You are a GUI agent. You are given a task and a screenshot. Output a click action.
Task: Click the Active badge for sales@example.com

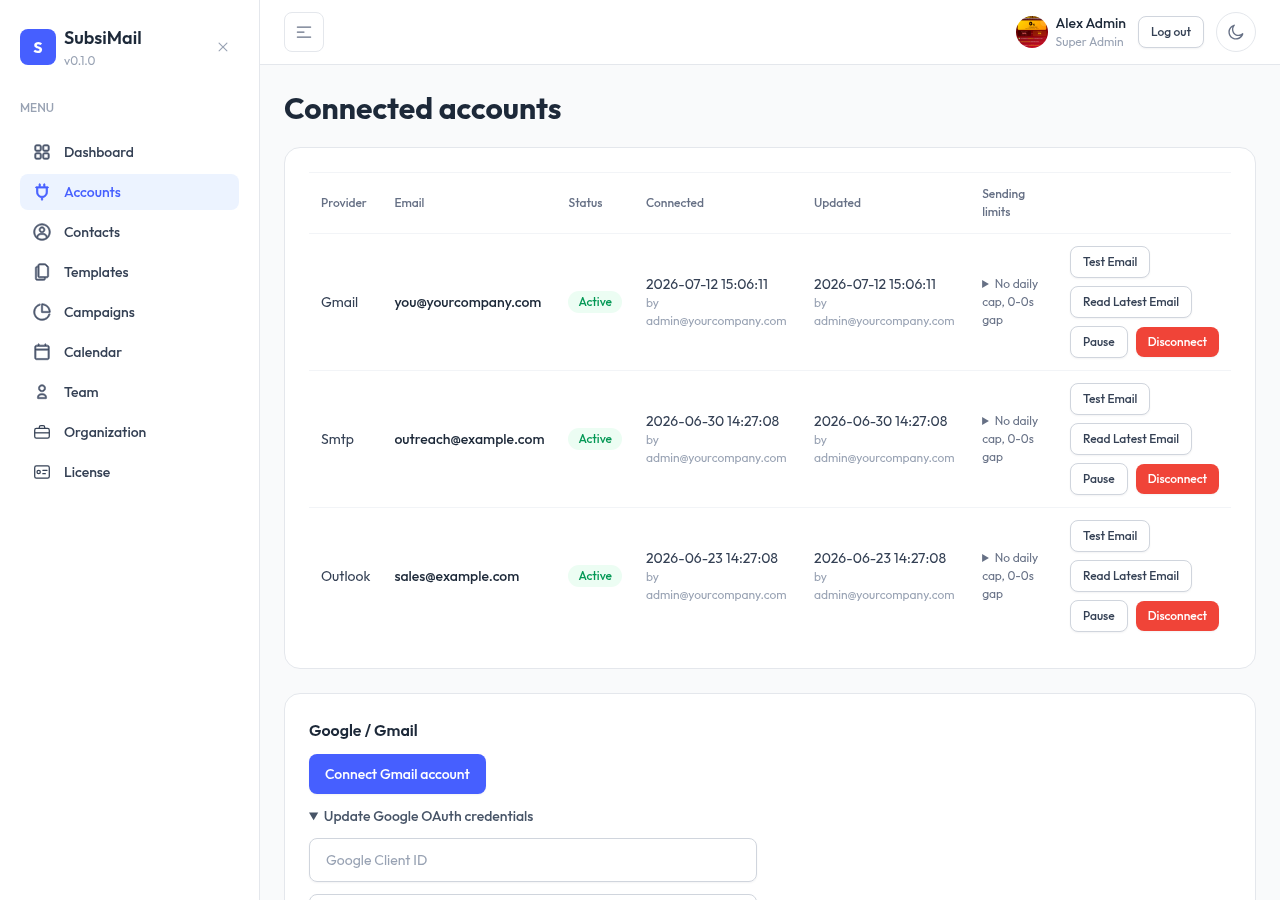[x=595, y=576]
